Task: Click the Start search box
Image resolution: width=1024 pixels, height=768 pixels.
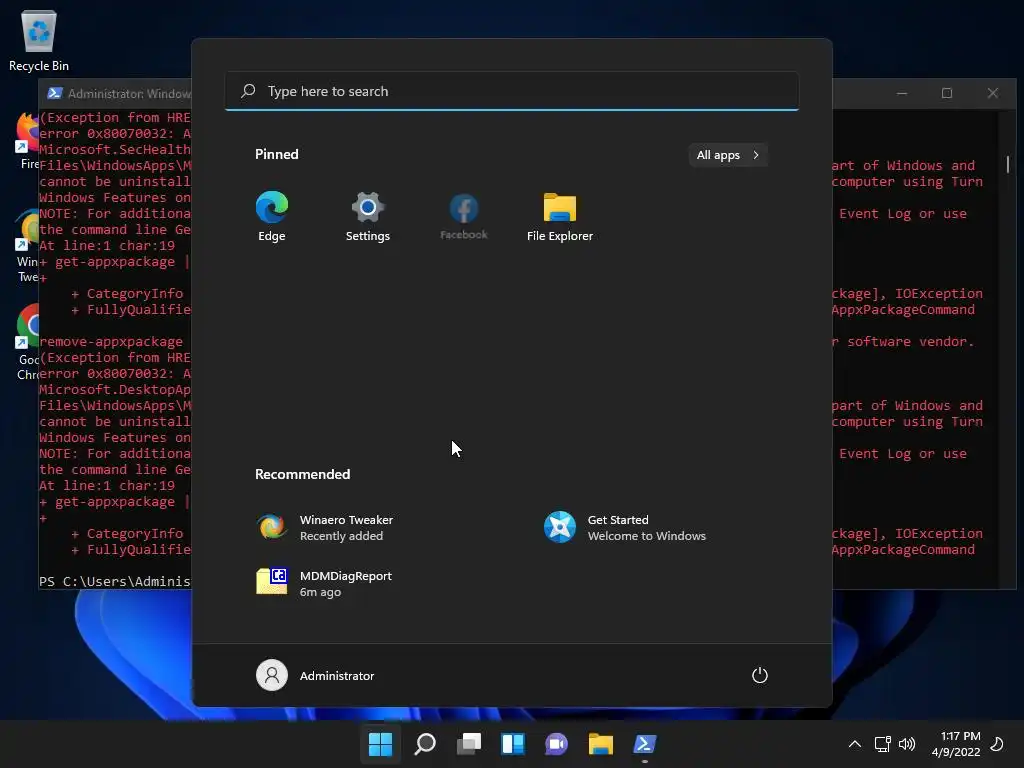Action: coord(512,91)
